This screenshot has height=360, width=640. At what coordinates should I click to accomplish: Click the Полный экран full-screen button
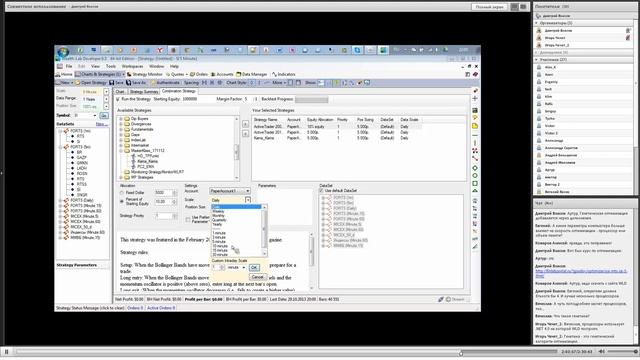coord(489,7)
